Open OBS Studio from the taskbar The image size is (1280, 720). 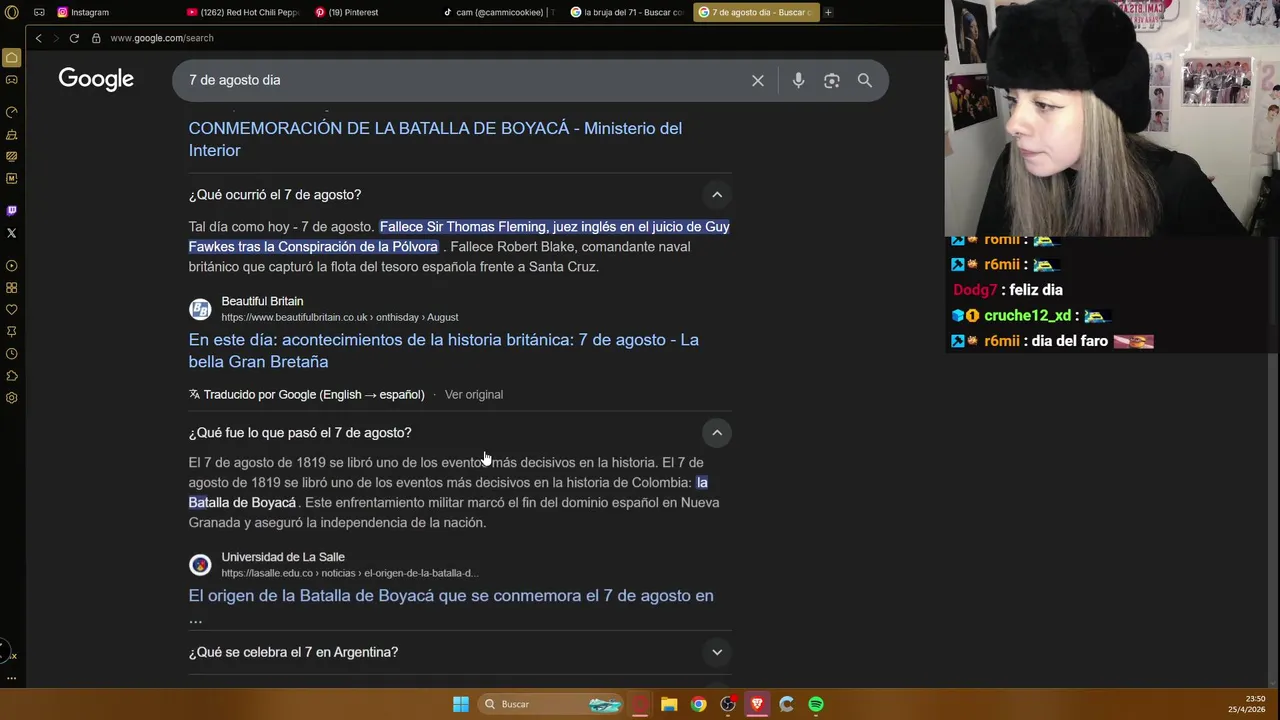(728, 704)
